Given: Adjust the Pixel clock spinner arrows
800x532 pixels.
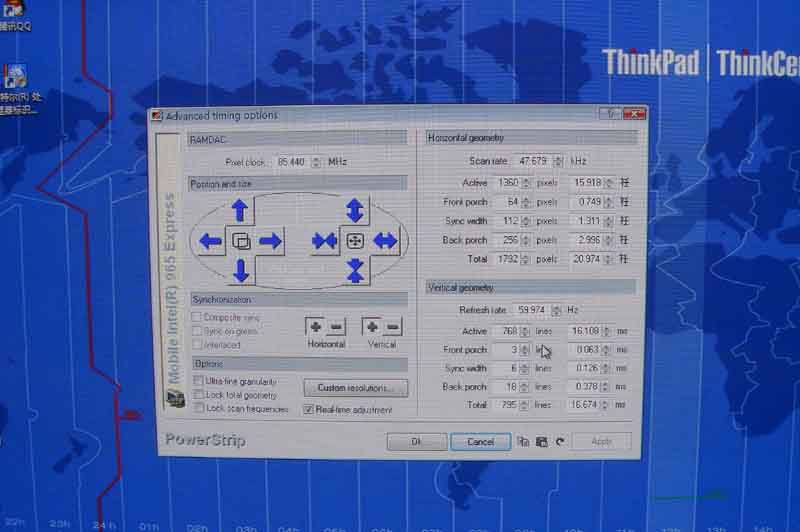Looking at the screenshot, I should [317, 162].
